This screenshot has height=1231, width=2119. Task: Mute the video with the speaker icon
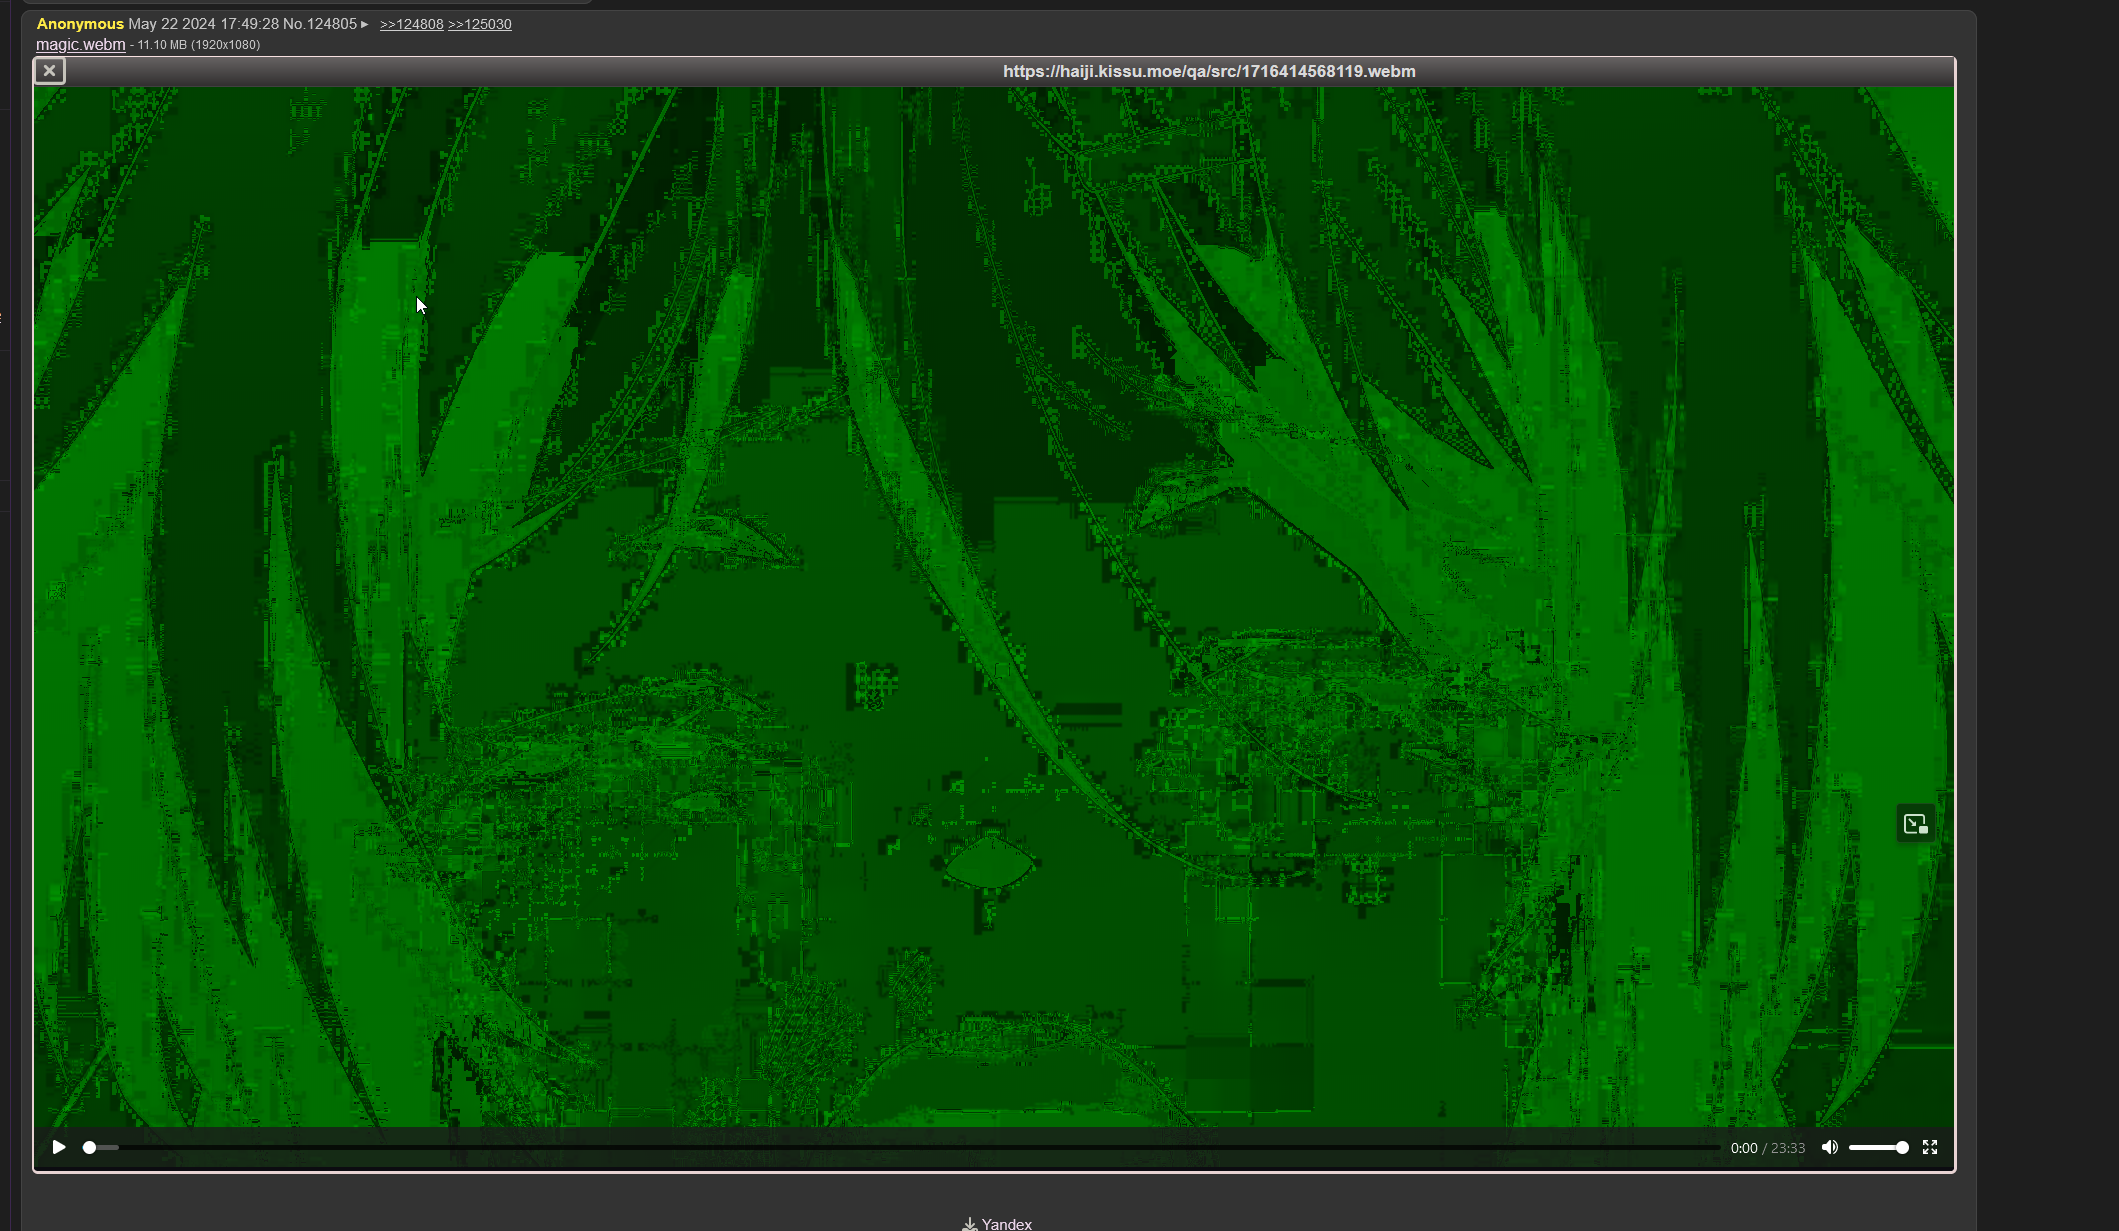(1829, 1147)
